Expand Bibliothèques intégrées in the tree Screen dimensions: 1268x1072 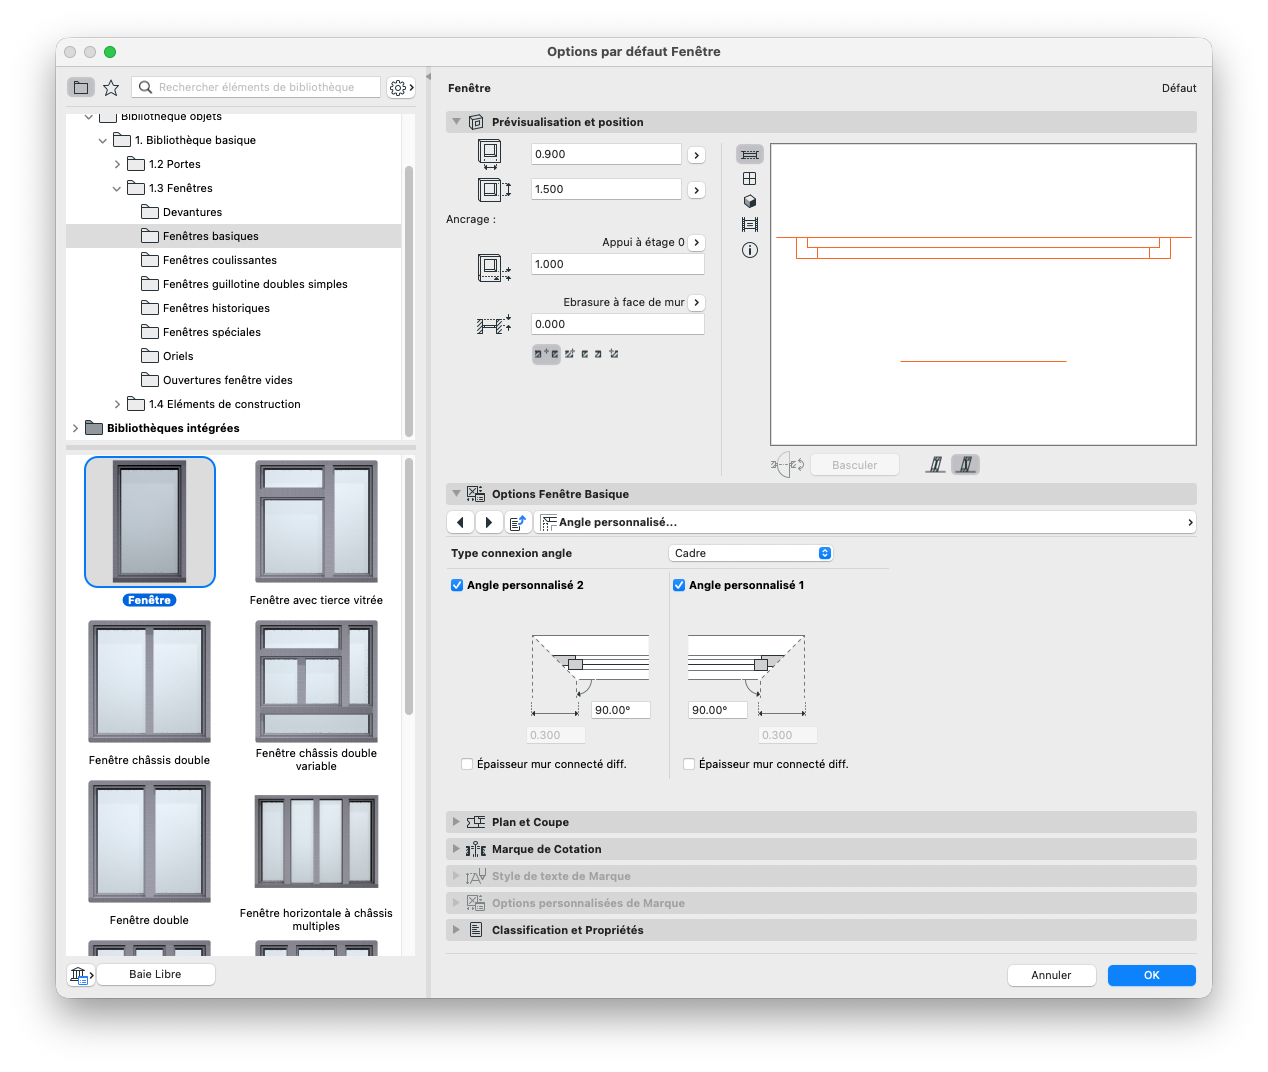[x=75, y=428]
